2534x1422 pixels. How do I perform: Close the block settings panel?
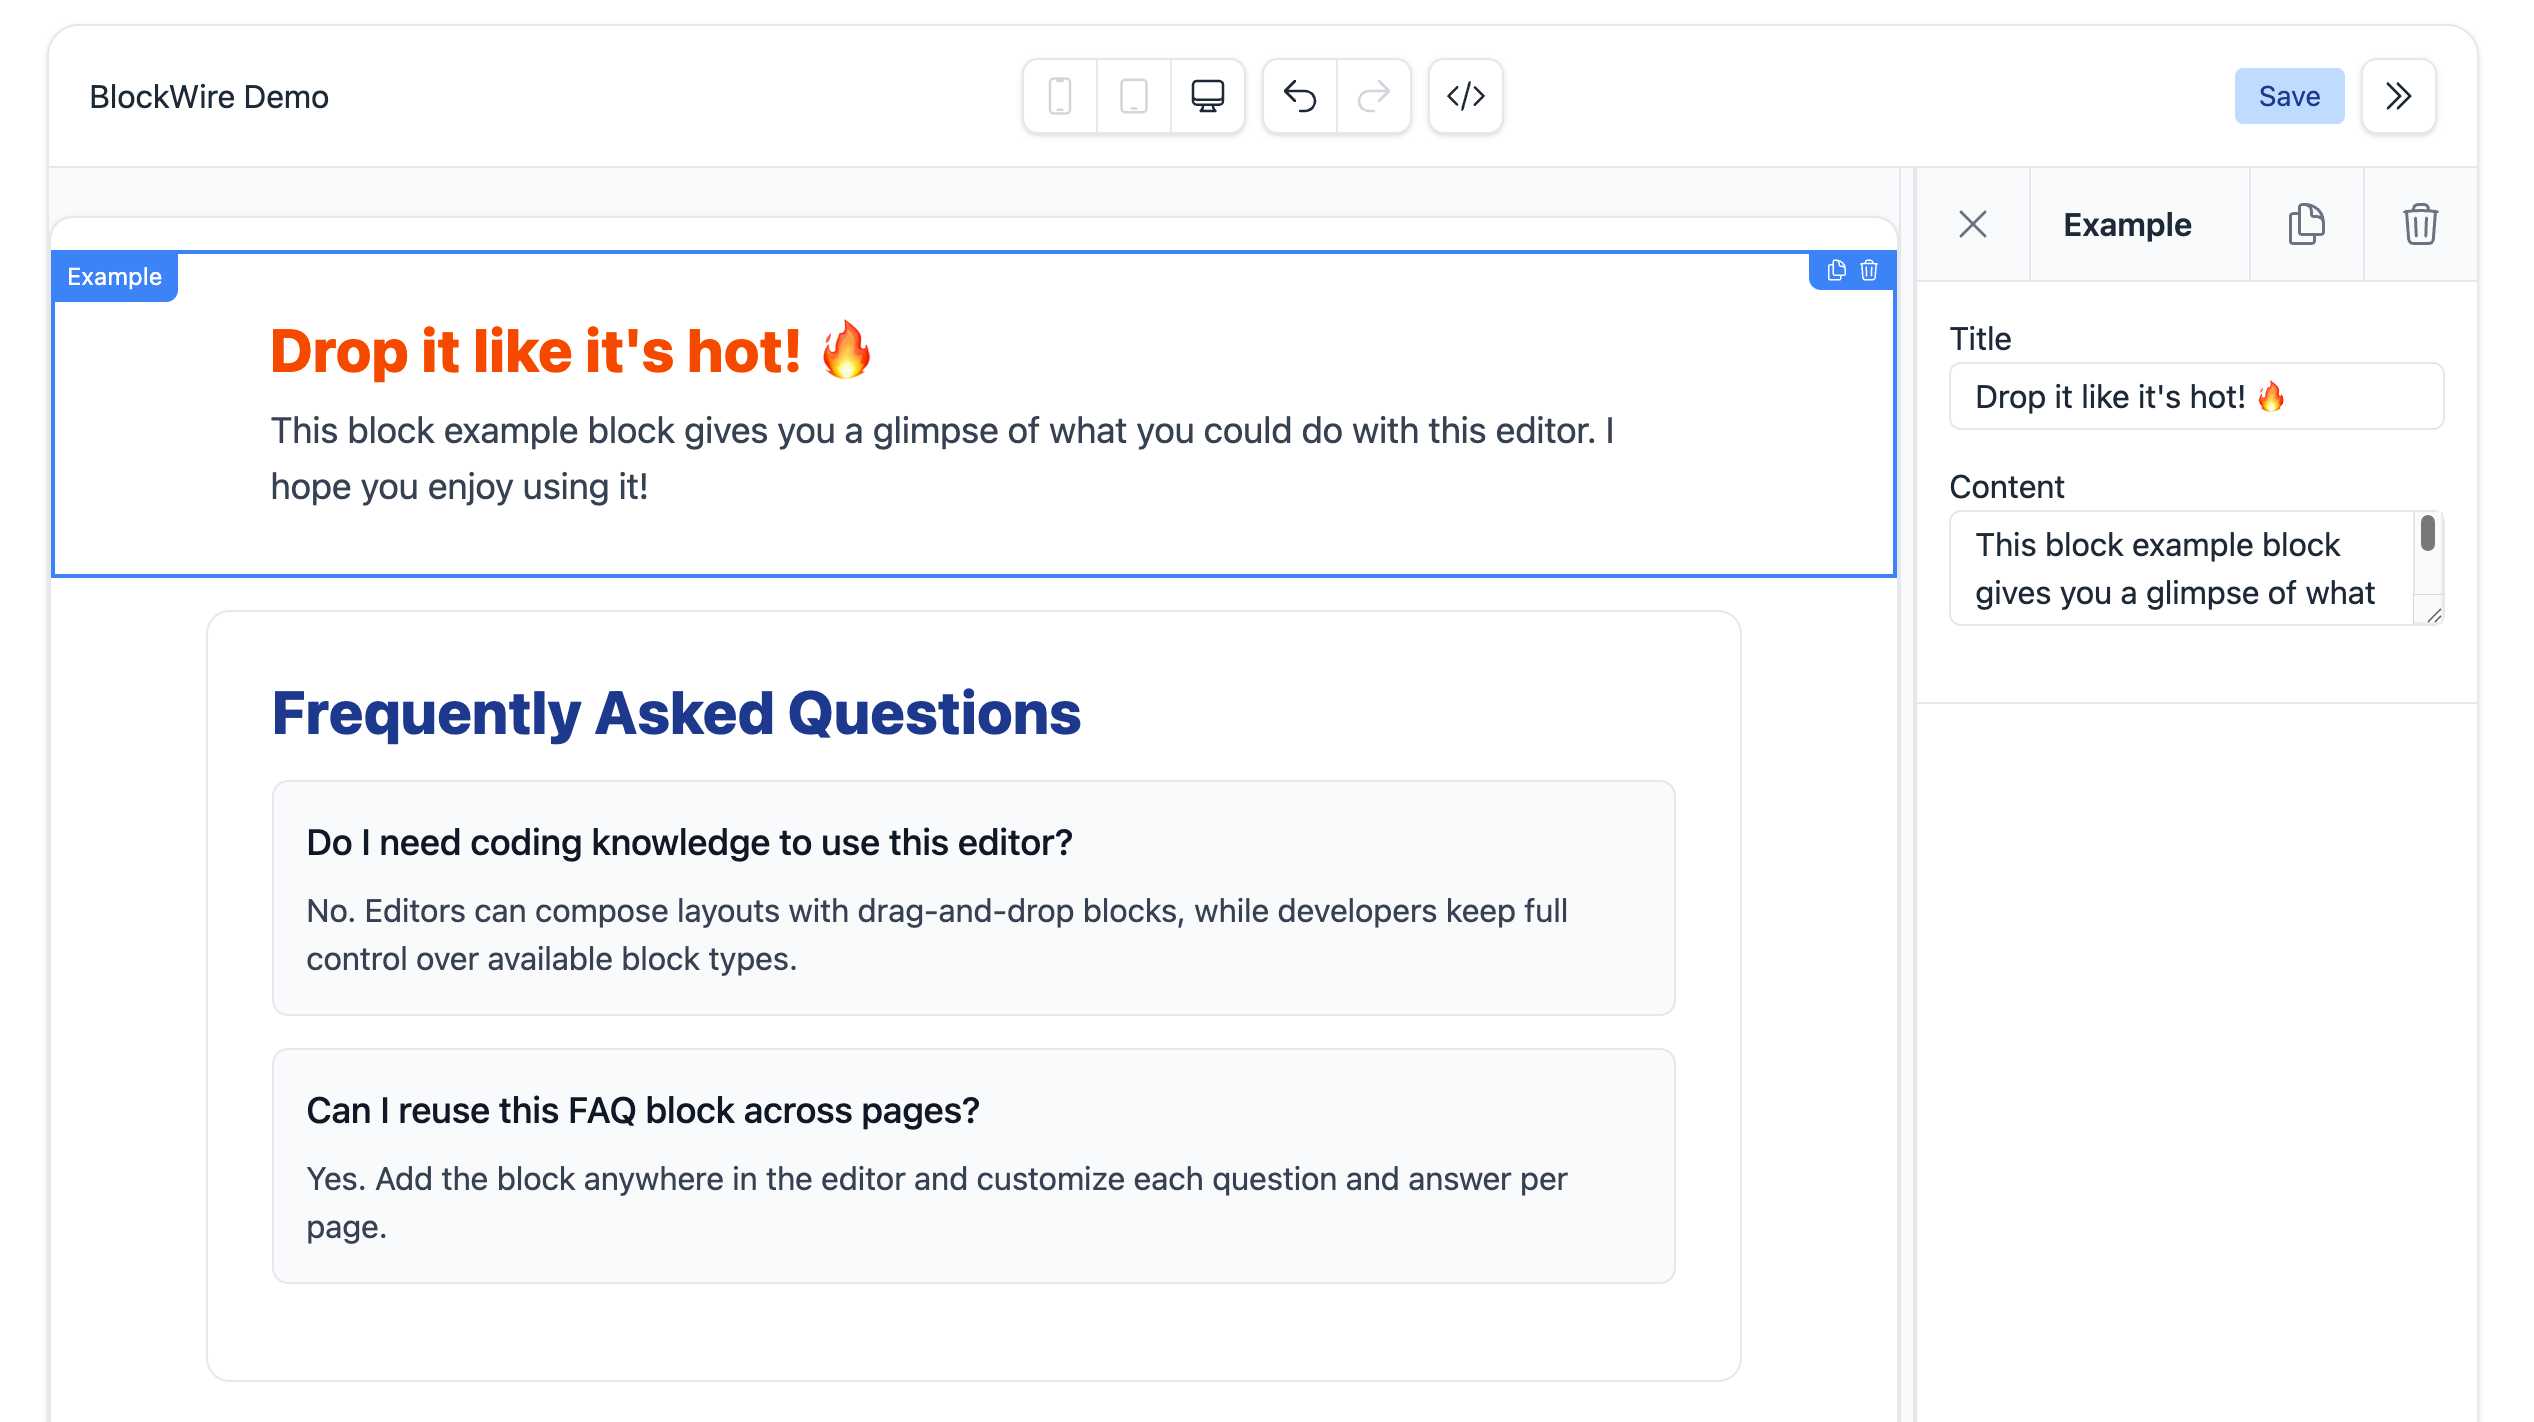tap(1972, 224)
